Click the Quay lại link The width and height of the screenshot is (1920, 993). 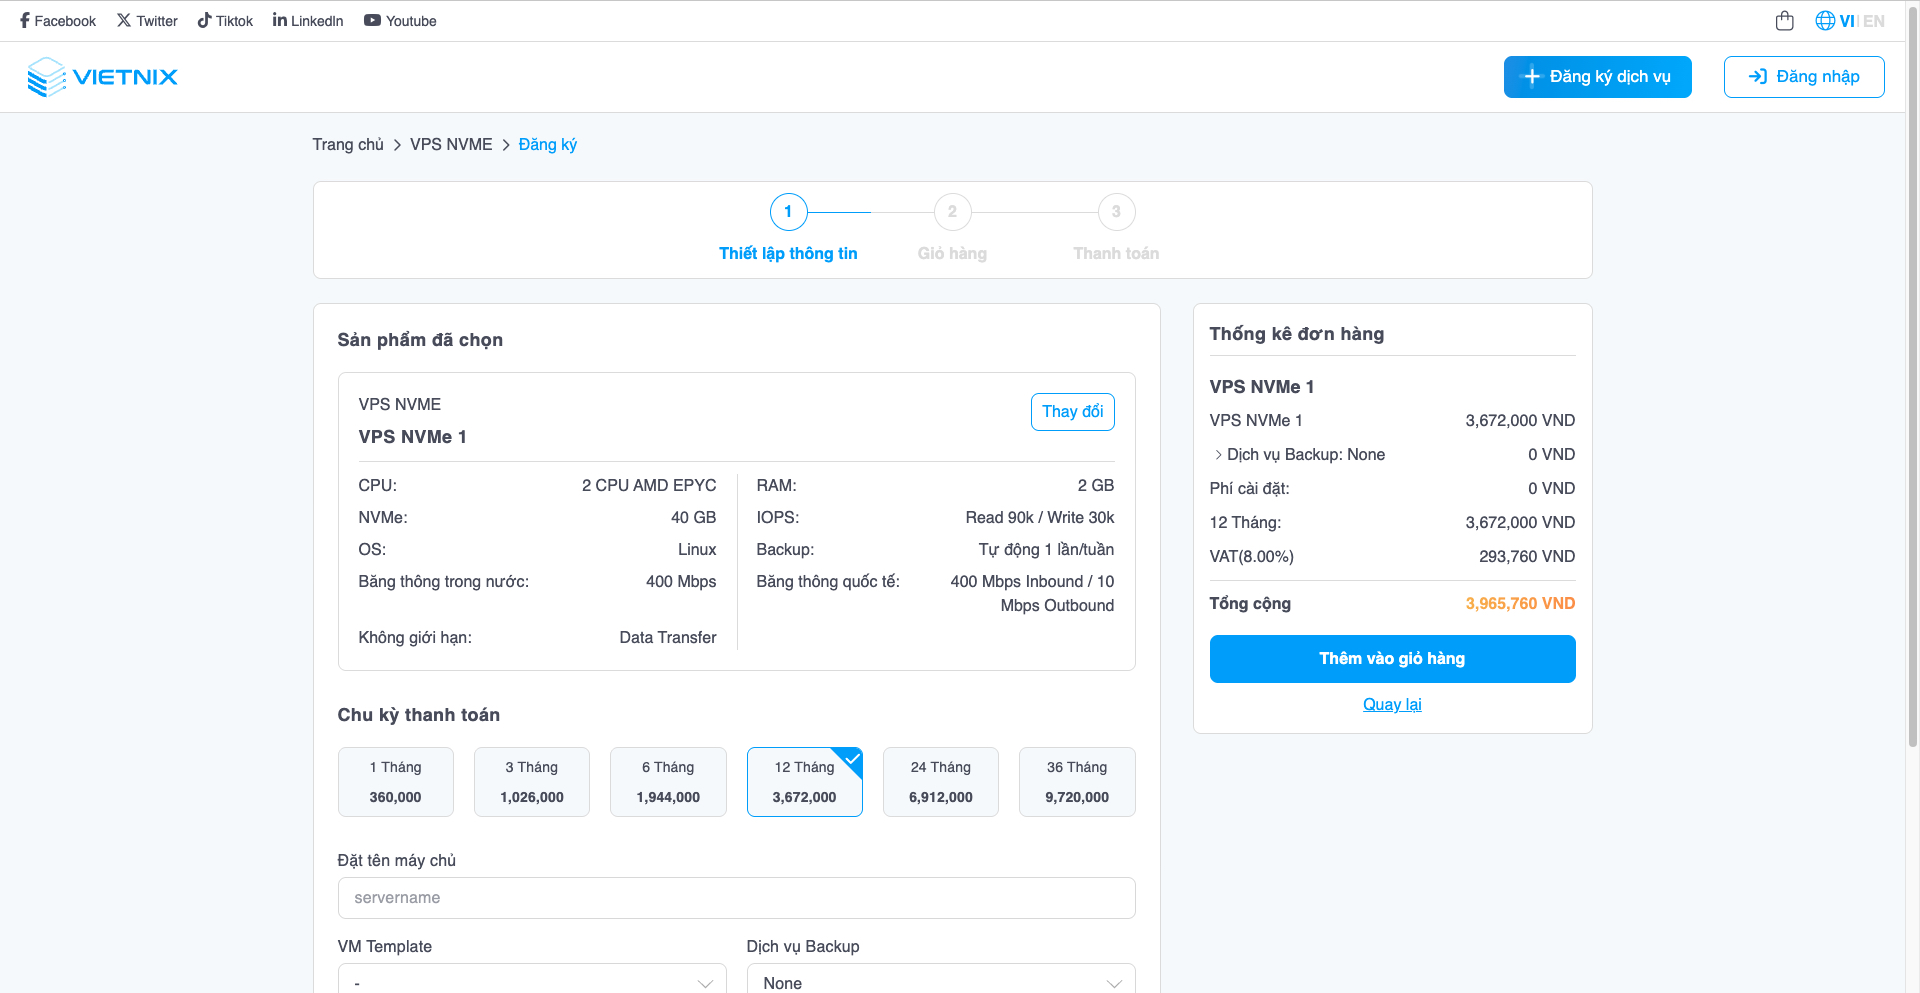tap(1392, 705)
